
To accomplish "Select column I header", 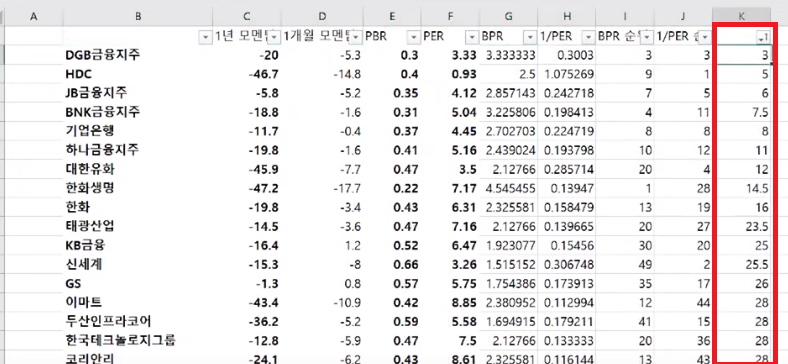I will click(625, 17).
